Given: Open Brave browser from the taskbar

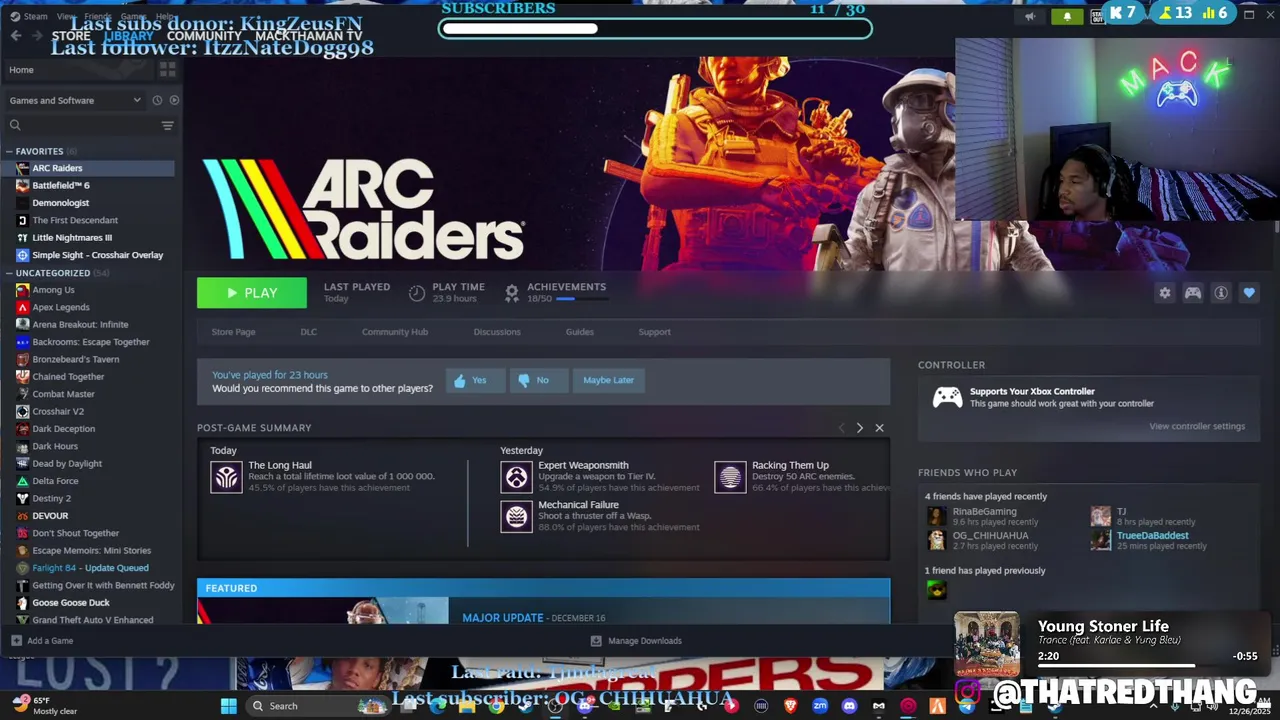Looking at the screenshot, I should pyautogui.click(x=790, y=706).
